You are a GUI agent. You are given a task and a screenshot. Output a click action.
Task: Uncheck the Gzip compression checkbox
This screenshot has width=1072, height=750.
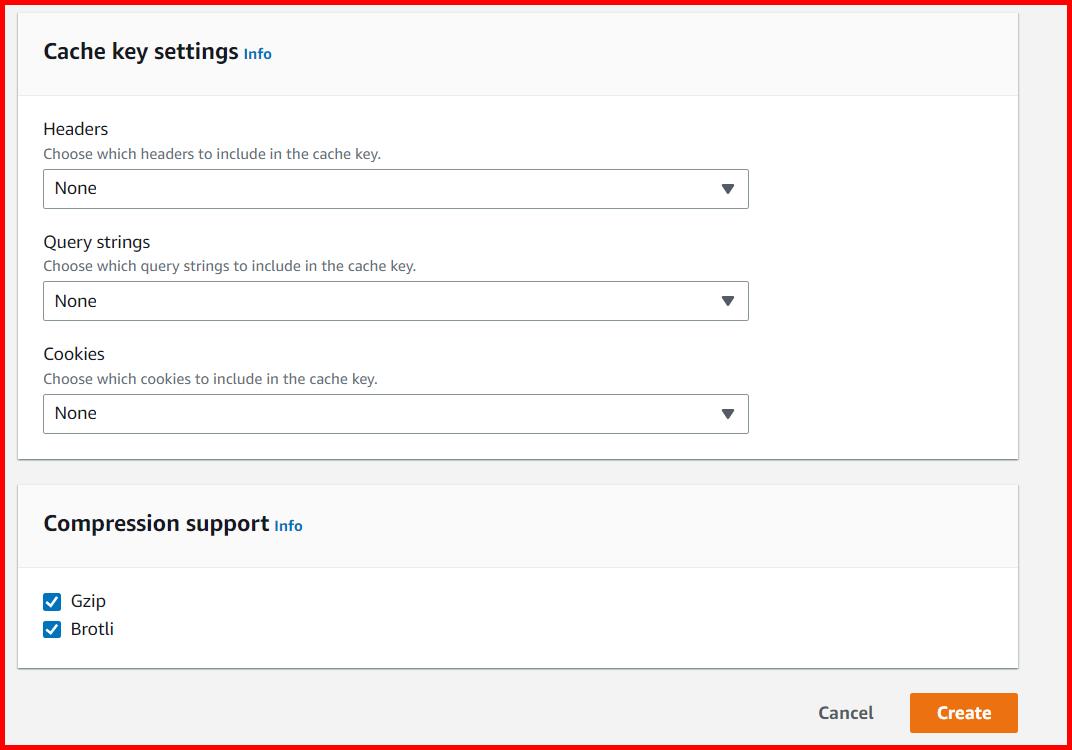(51, 601)
